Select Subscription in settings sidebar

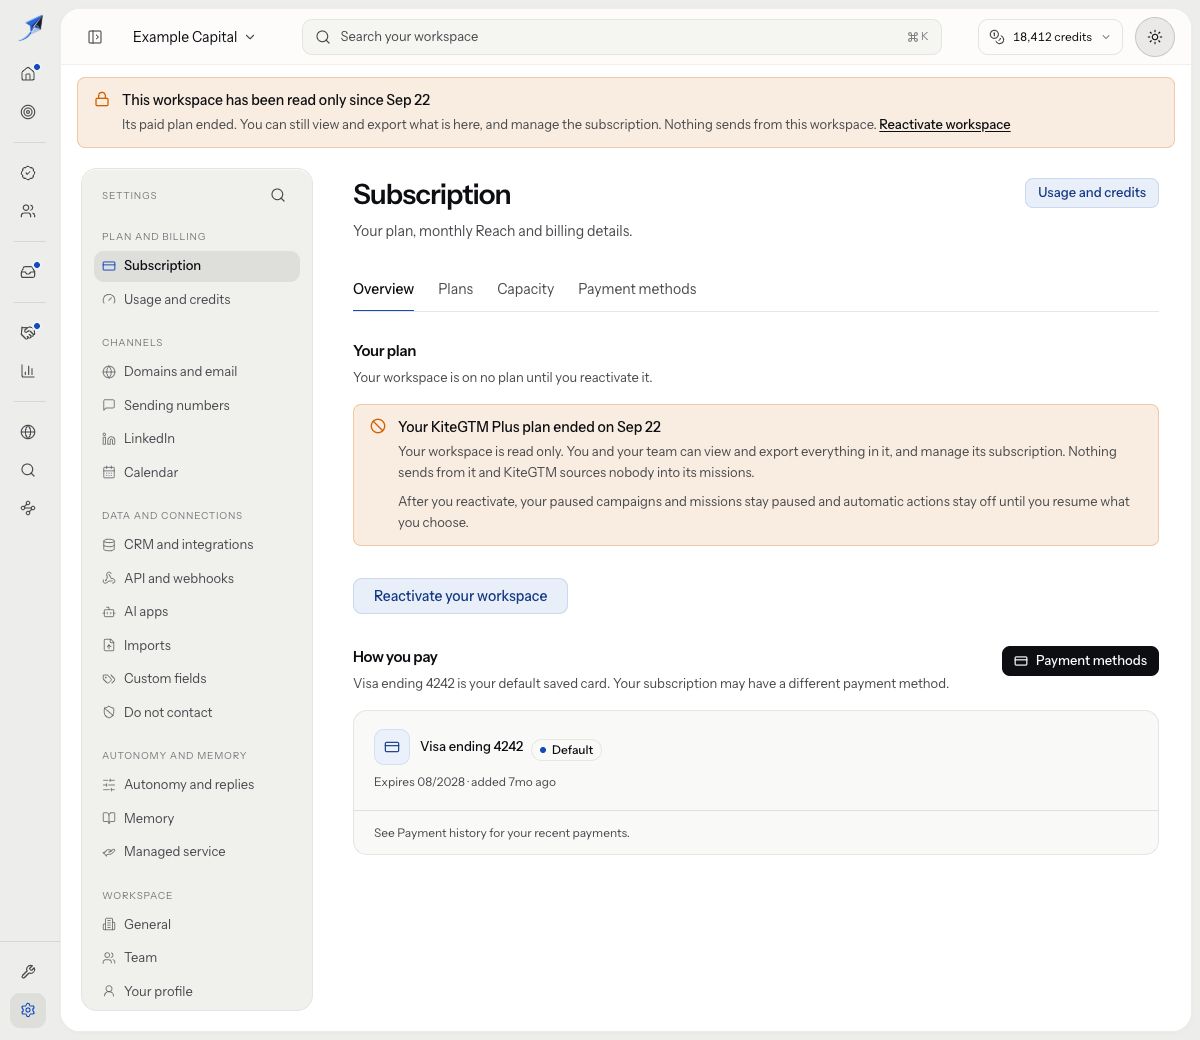(197, 266)
